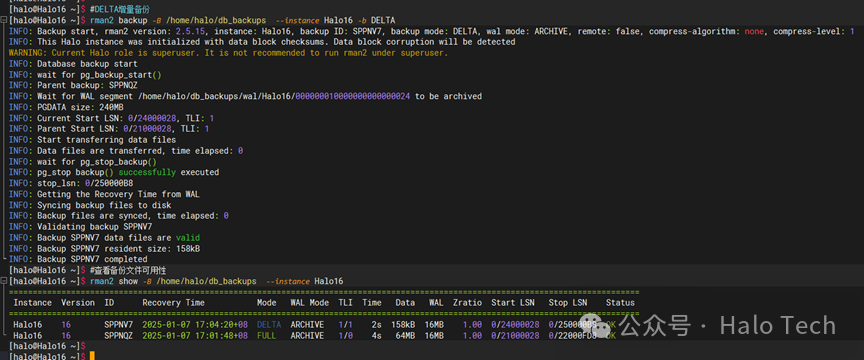The image size is (864, 360).
Task: Click the 'TLI' column header
Action: (345, 303)
